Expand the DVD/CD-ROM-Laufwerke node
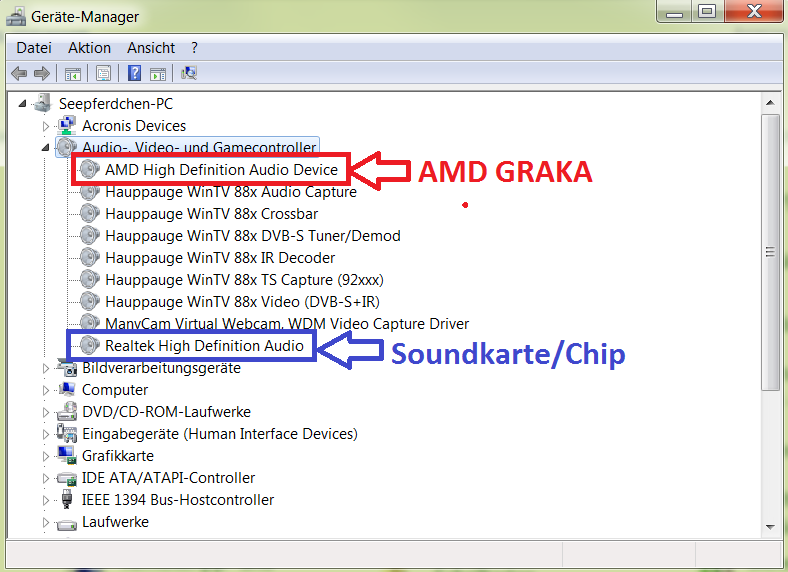The height and width of the screenshot is (572, 788). (46, 412)
